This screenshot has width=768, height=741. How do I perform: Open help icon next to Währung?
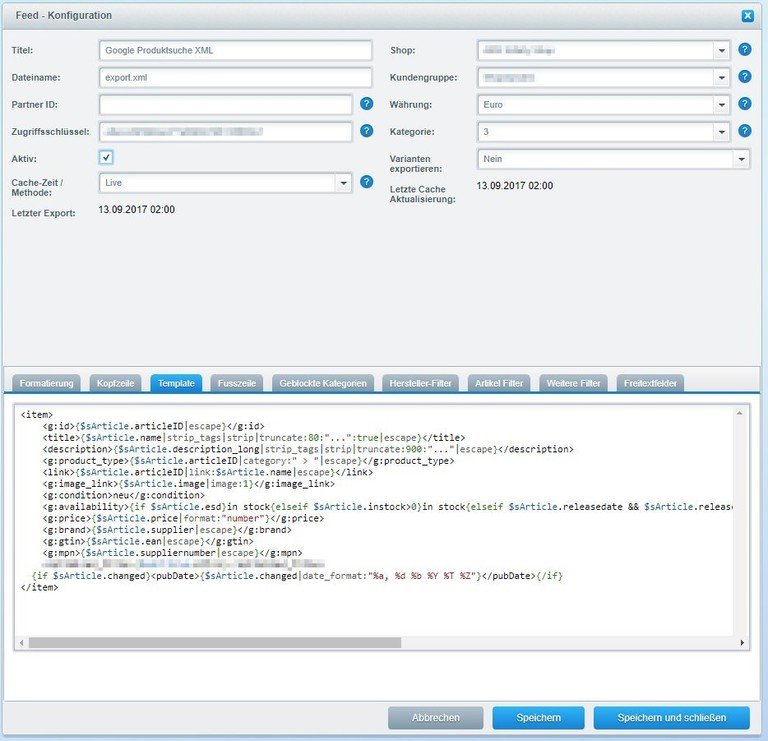(x=744, y=103)
